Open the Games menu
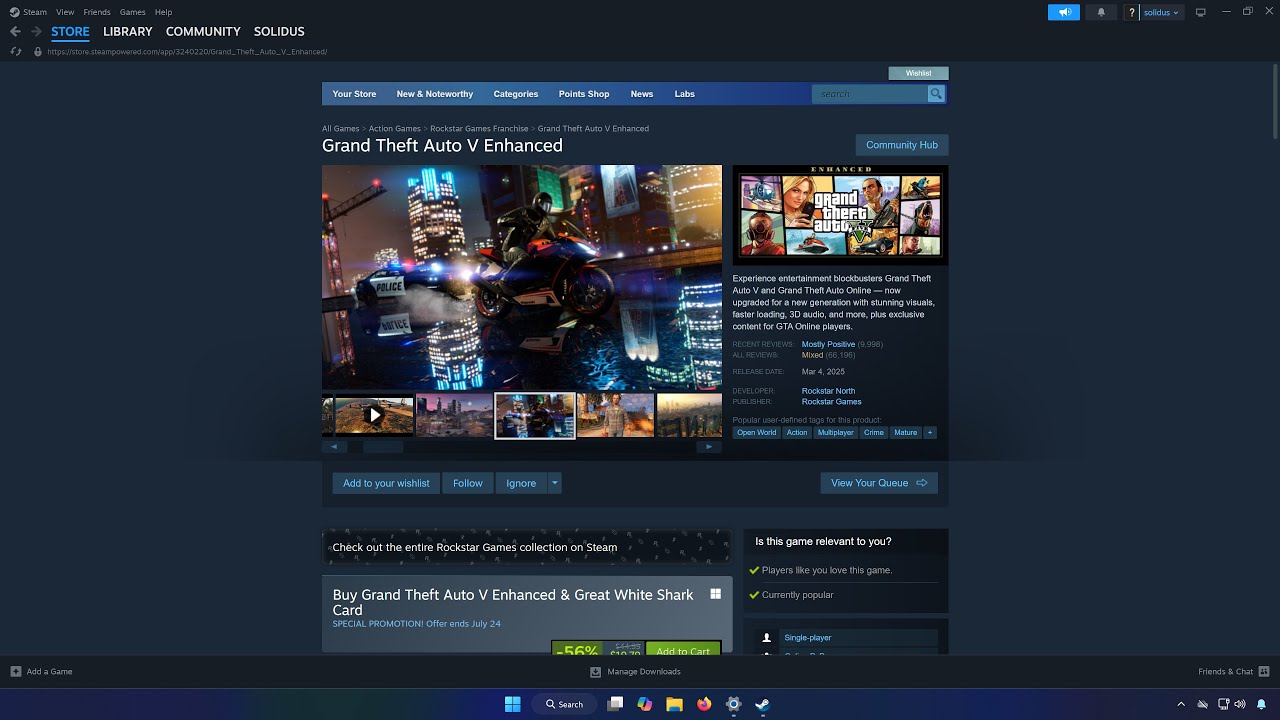The width and height of the screenshot is (1280, 720). click(132, 12)
